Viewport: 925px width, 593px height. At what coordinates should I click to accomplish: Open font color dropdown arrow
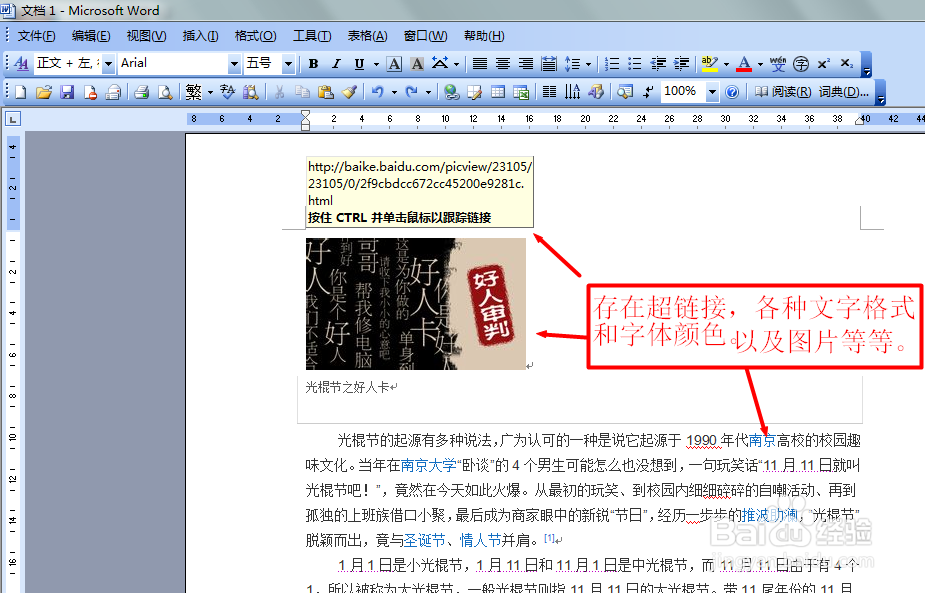pyautogui.click(x=760, y=63)
